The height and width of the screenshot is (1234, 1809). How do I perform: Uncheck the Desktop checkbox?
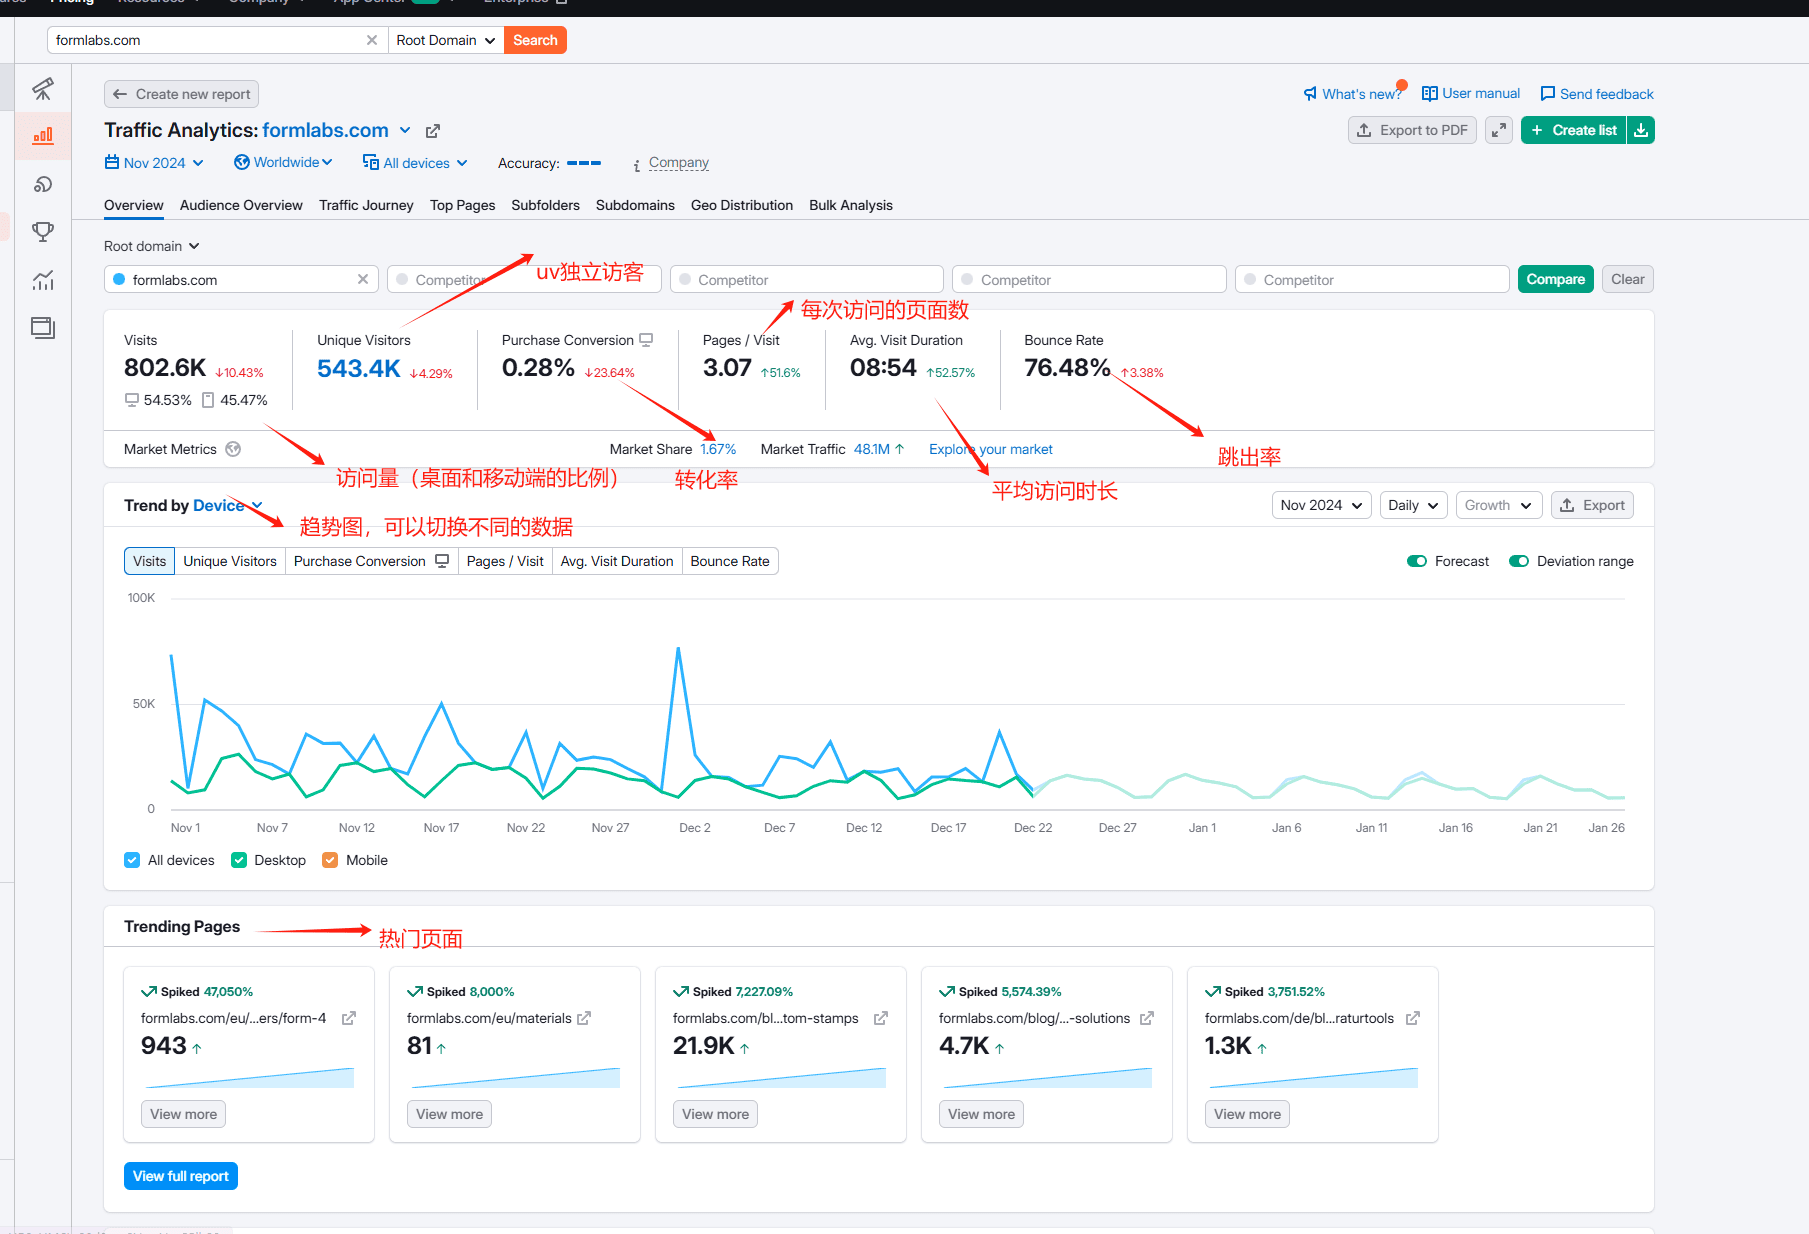coord(239,860)
